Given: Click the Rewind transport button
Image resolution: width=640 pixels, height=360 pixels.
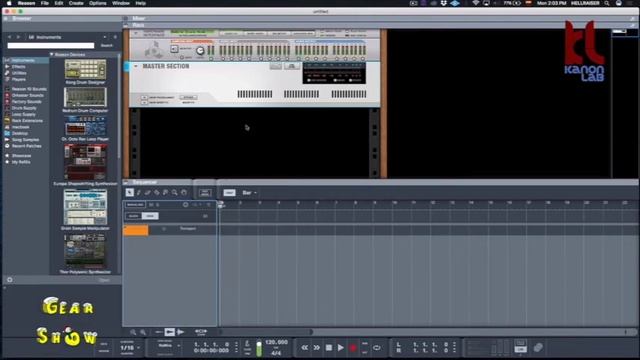Looking at the screenshot, I should (x=304, y=348).
